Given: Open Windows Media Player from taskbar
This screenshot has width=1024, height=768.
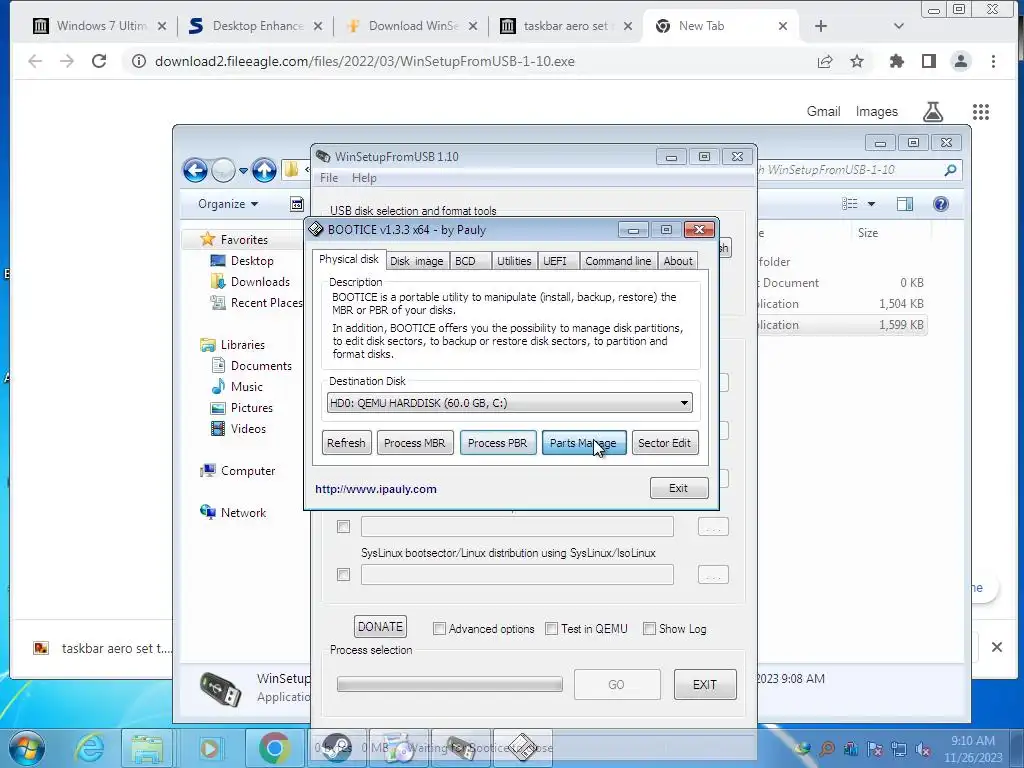Looking at the screenshot, I should click(210, 748).
